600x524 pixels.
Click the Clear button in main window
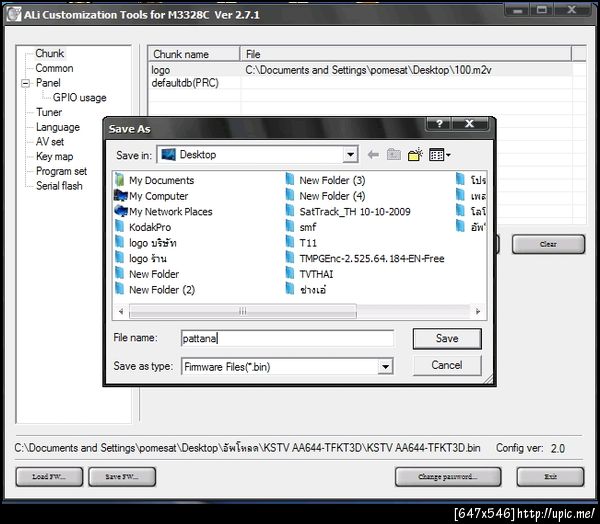pyautogui.click(x=548, y=244)
